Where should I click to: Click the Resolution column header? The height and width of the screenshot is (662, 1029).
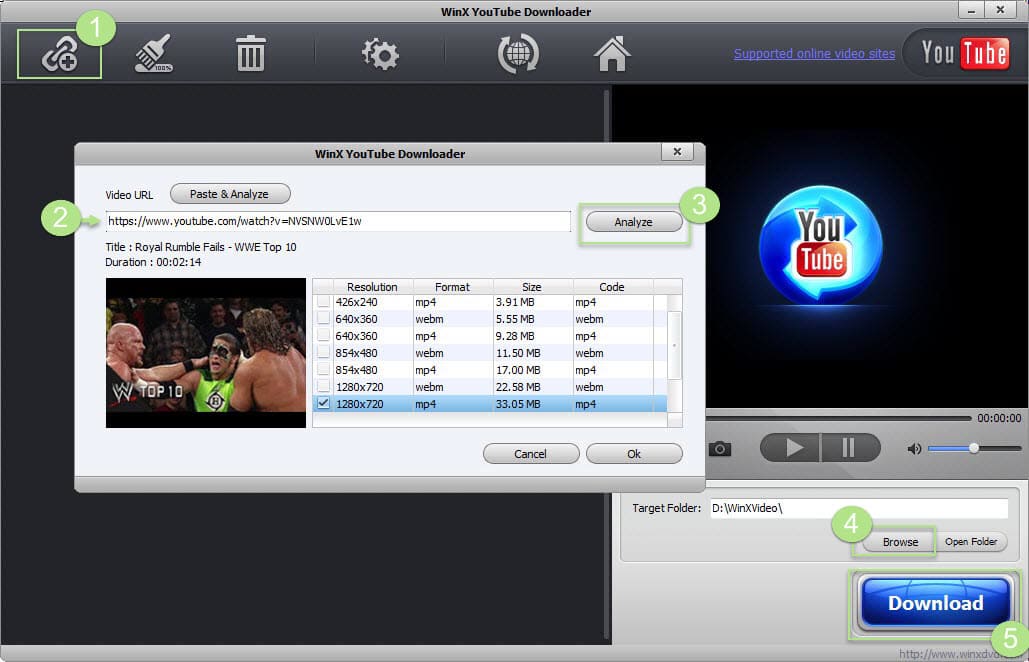pyautogui.click(x=372, y=287)
